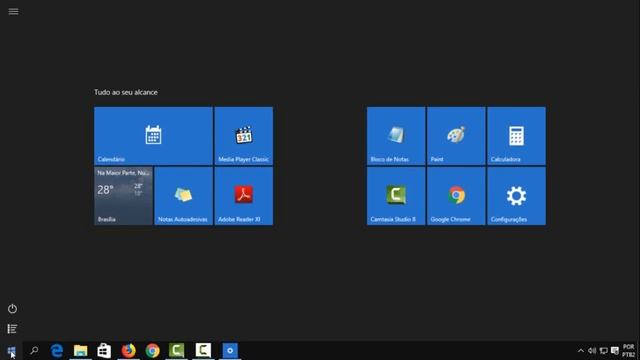Open Chrome from the taskbar
The height and width of the screenshot is (360, 640).
[153, 351]
